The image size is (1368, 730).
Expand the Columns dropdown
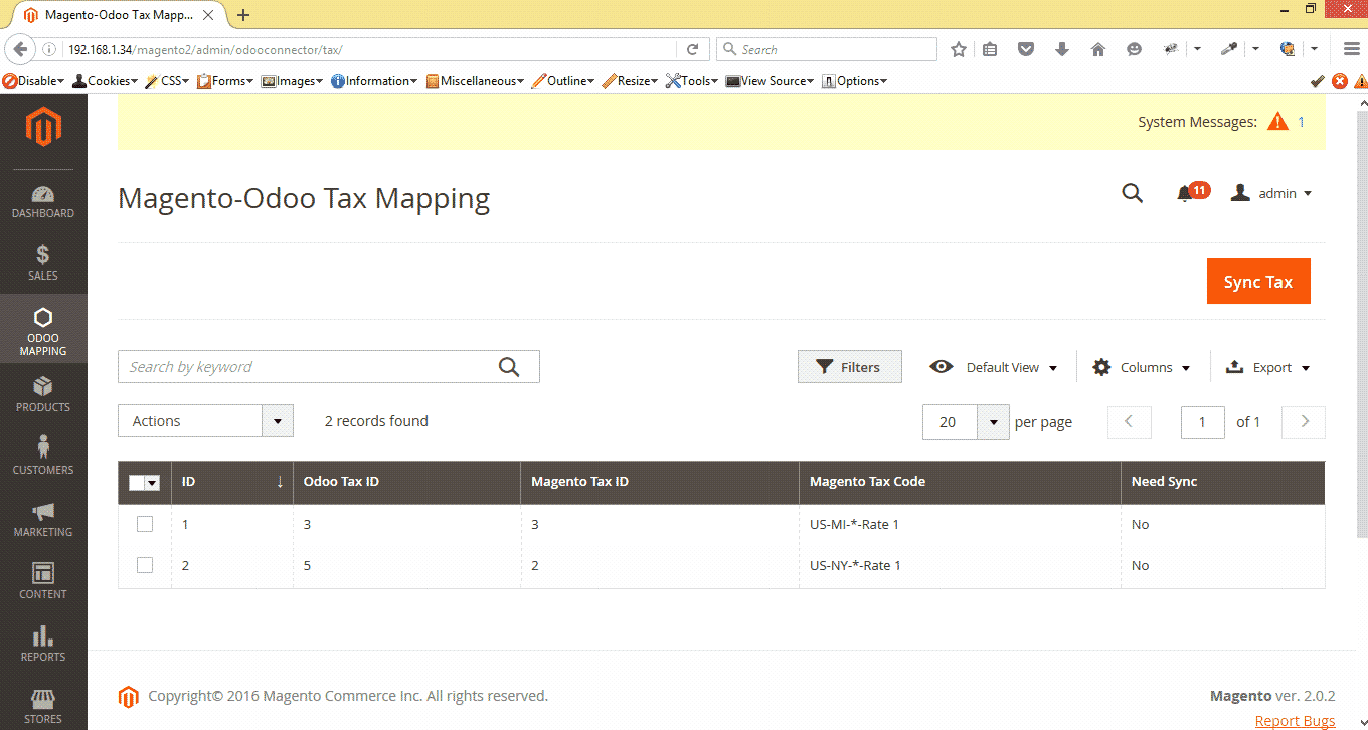[1141, 367]
